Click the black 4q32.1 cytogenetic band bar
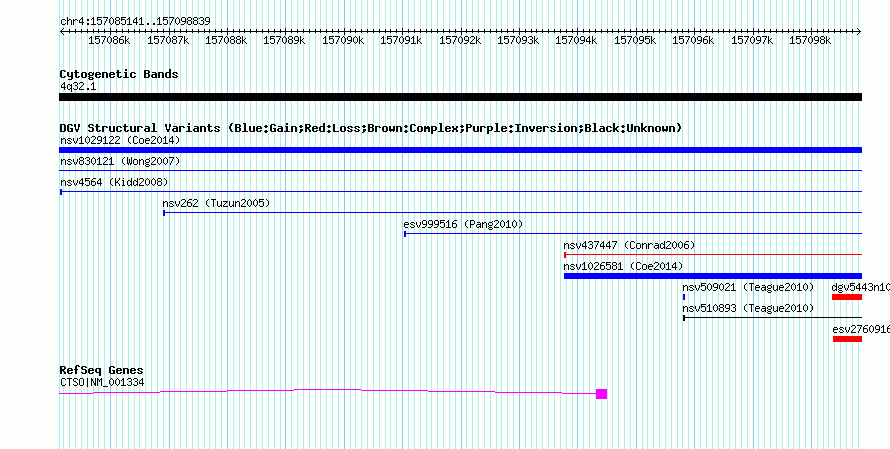The image size is (890, 449). click(x=460, y=97)
